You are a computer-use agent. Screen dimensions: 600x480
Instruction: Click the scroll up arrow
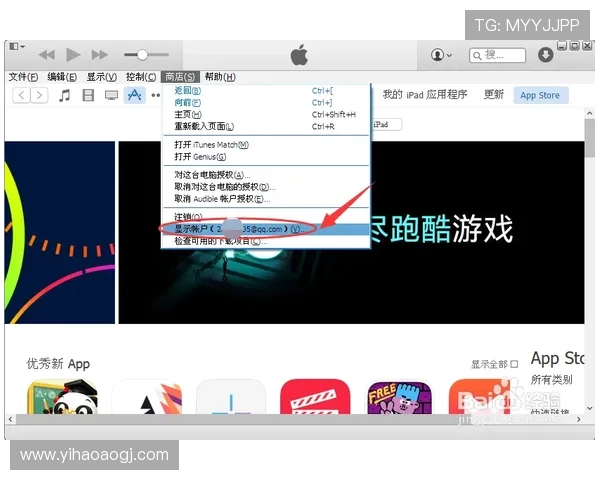tap(590, 113)
